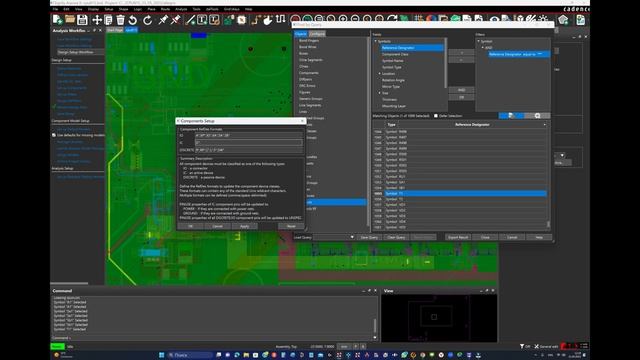Collapse the Size node in Fields
Viewport: 640px width, 360px height.
[x=380, y=93]
